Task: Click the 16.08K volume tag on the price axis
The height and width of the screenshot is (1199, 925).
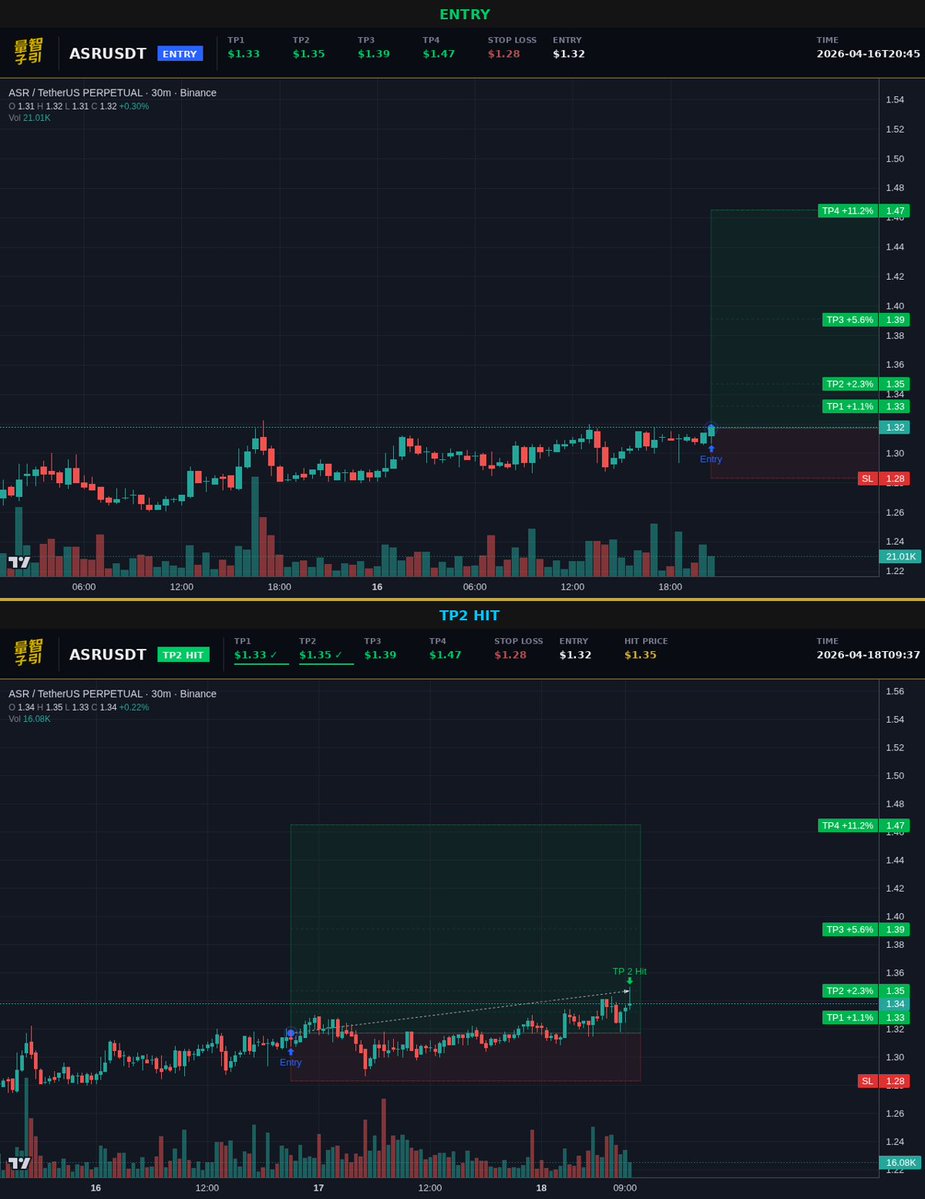Action: tap(900, 1163)
